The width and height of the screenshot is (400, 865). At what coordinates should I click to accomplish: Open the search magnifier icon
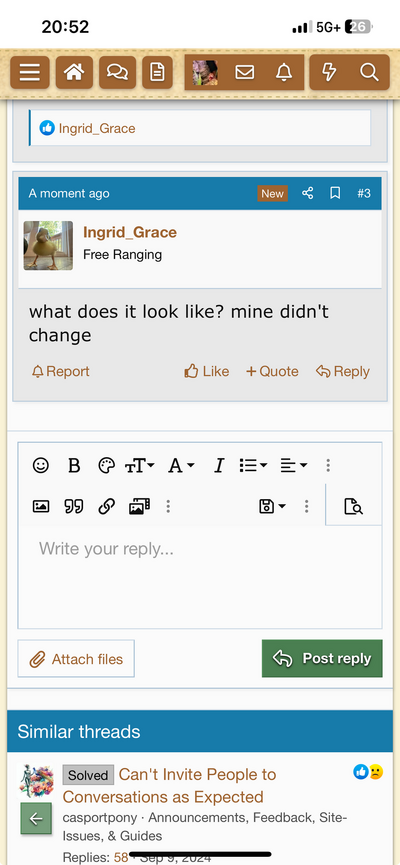click(x=369, y=72)
